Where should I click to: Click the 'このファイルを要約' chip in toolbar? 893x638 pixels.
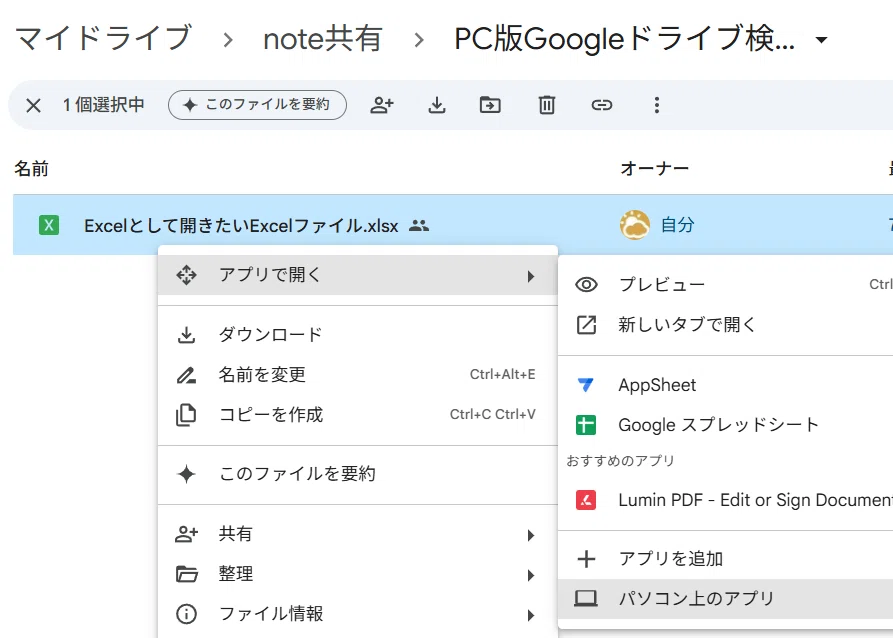257,105
